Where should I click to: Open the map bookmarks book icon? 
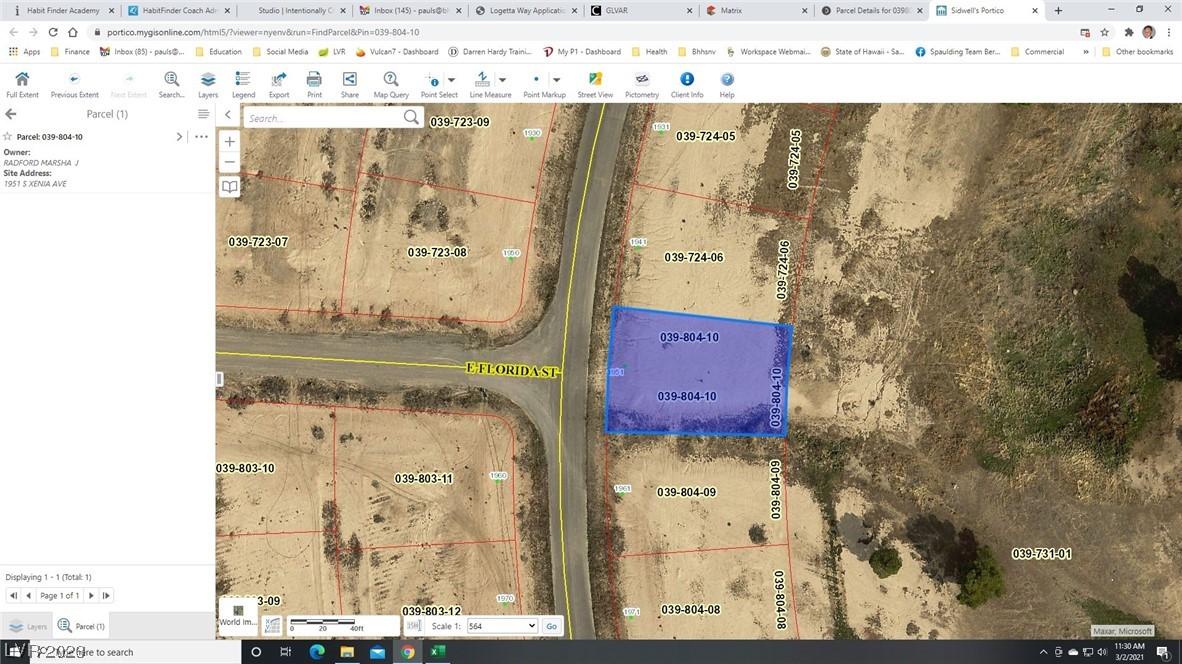click(230, 186)
